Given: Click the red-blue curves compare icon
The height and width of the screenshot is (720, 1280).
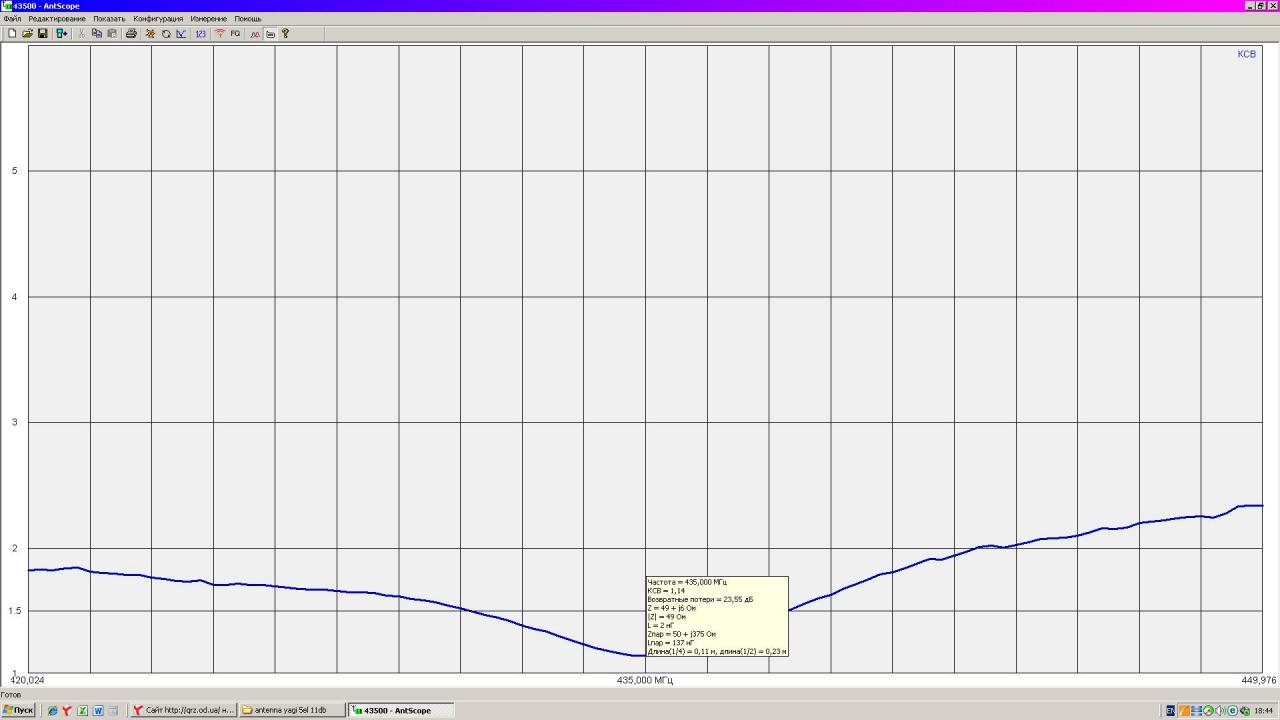Looking at the screenshot, I should point(255,33).
